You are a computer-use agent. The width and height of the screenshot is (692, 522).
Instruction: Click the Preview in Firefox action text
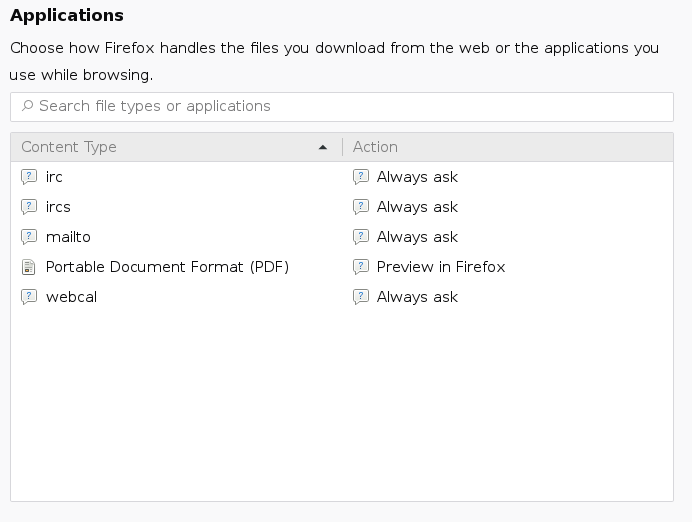pyautogui.click(x=441, y=267)
